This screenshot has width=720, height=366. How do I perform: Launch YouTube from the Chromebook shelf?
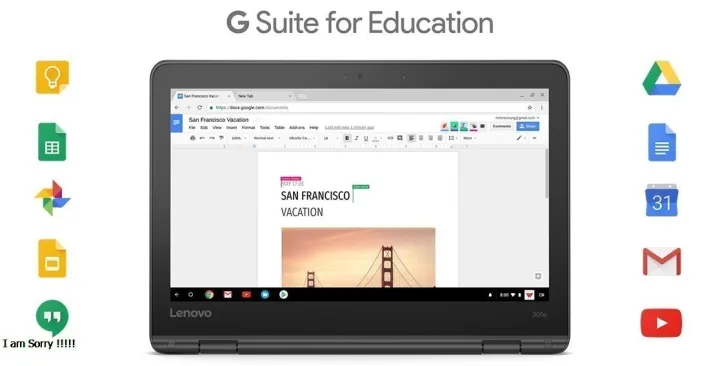pyautogui.click(x=247, y=295)
